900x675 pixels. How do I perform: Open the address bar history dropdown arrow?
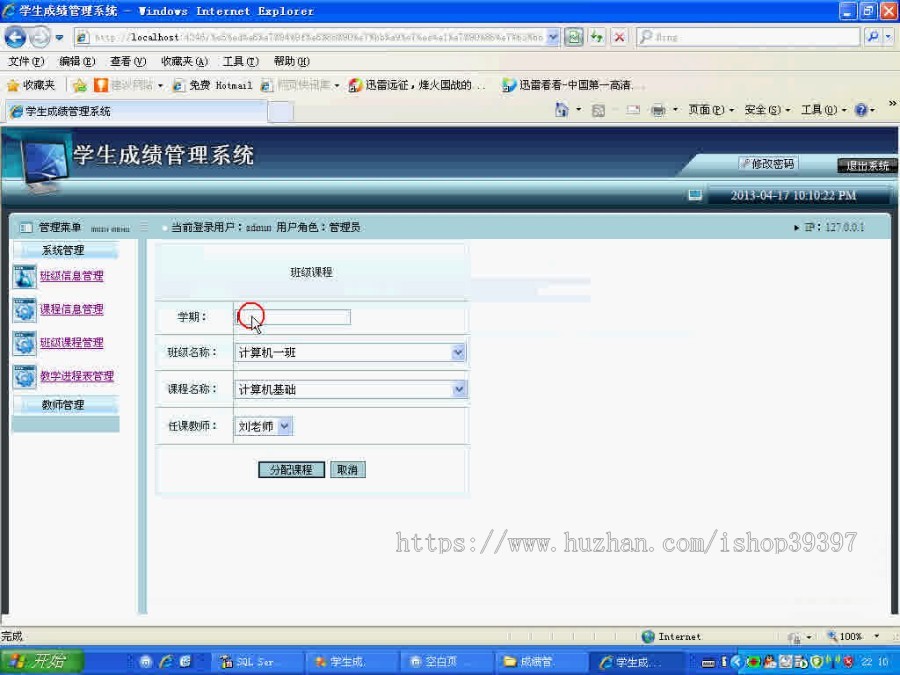coord(552,37)
